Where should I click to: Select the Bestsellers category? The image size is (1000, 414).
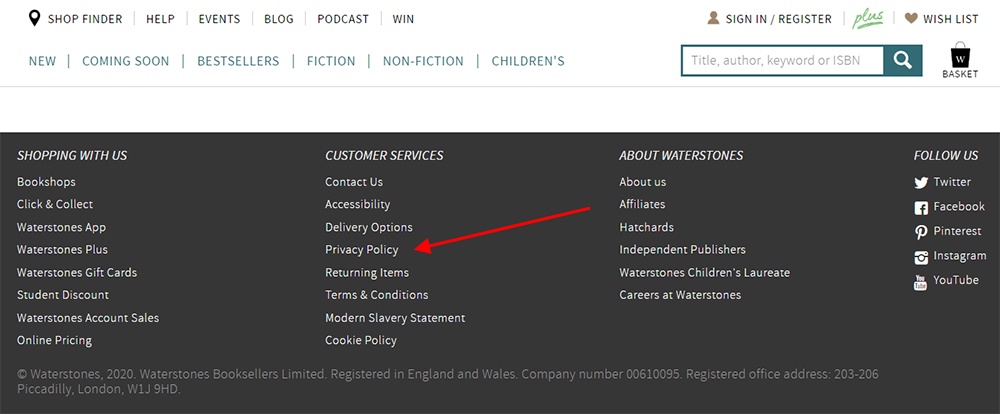[238, 61]
